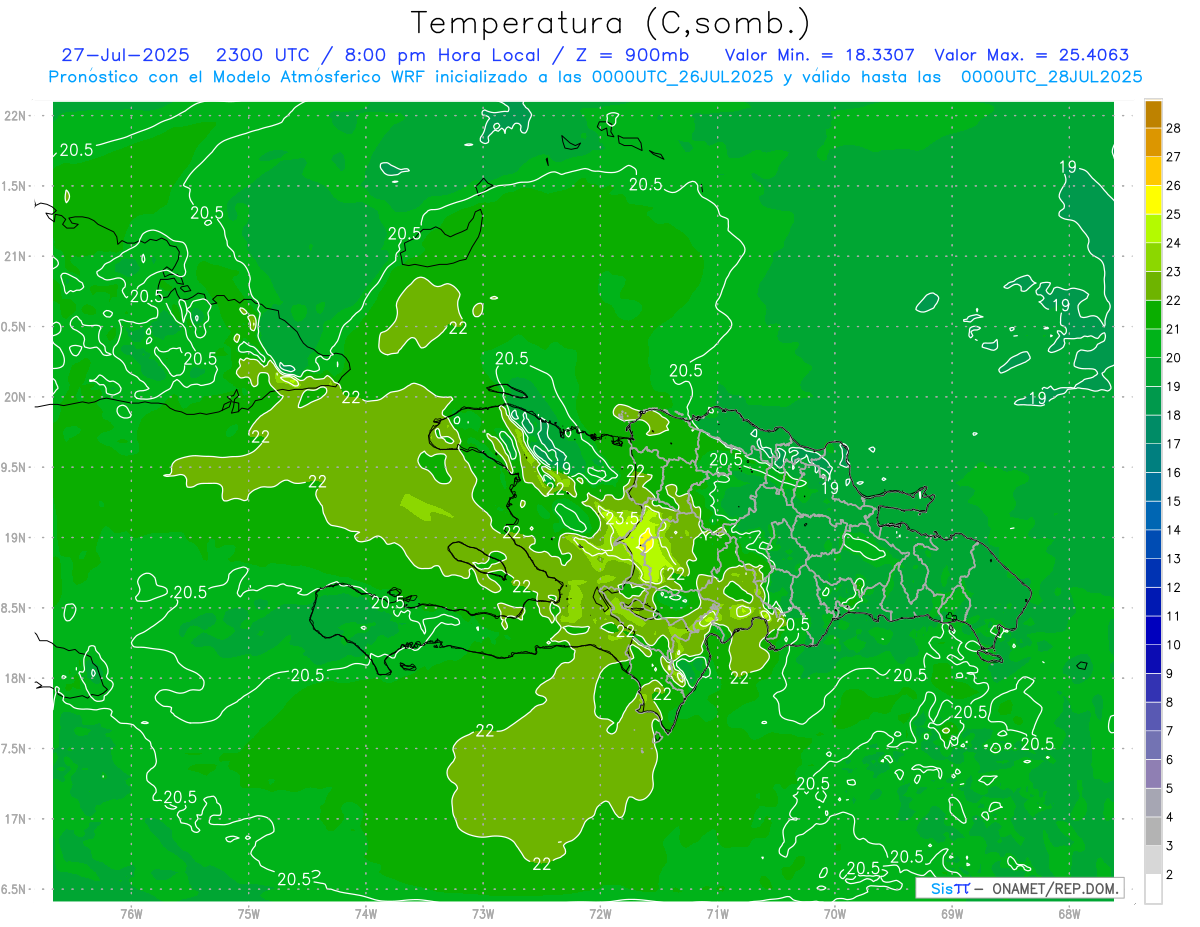Click the '76W' longitude axis label
The image size is (1200, 927).
(x=131, y=913)
